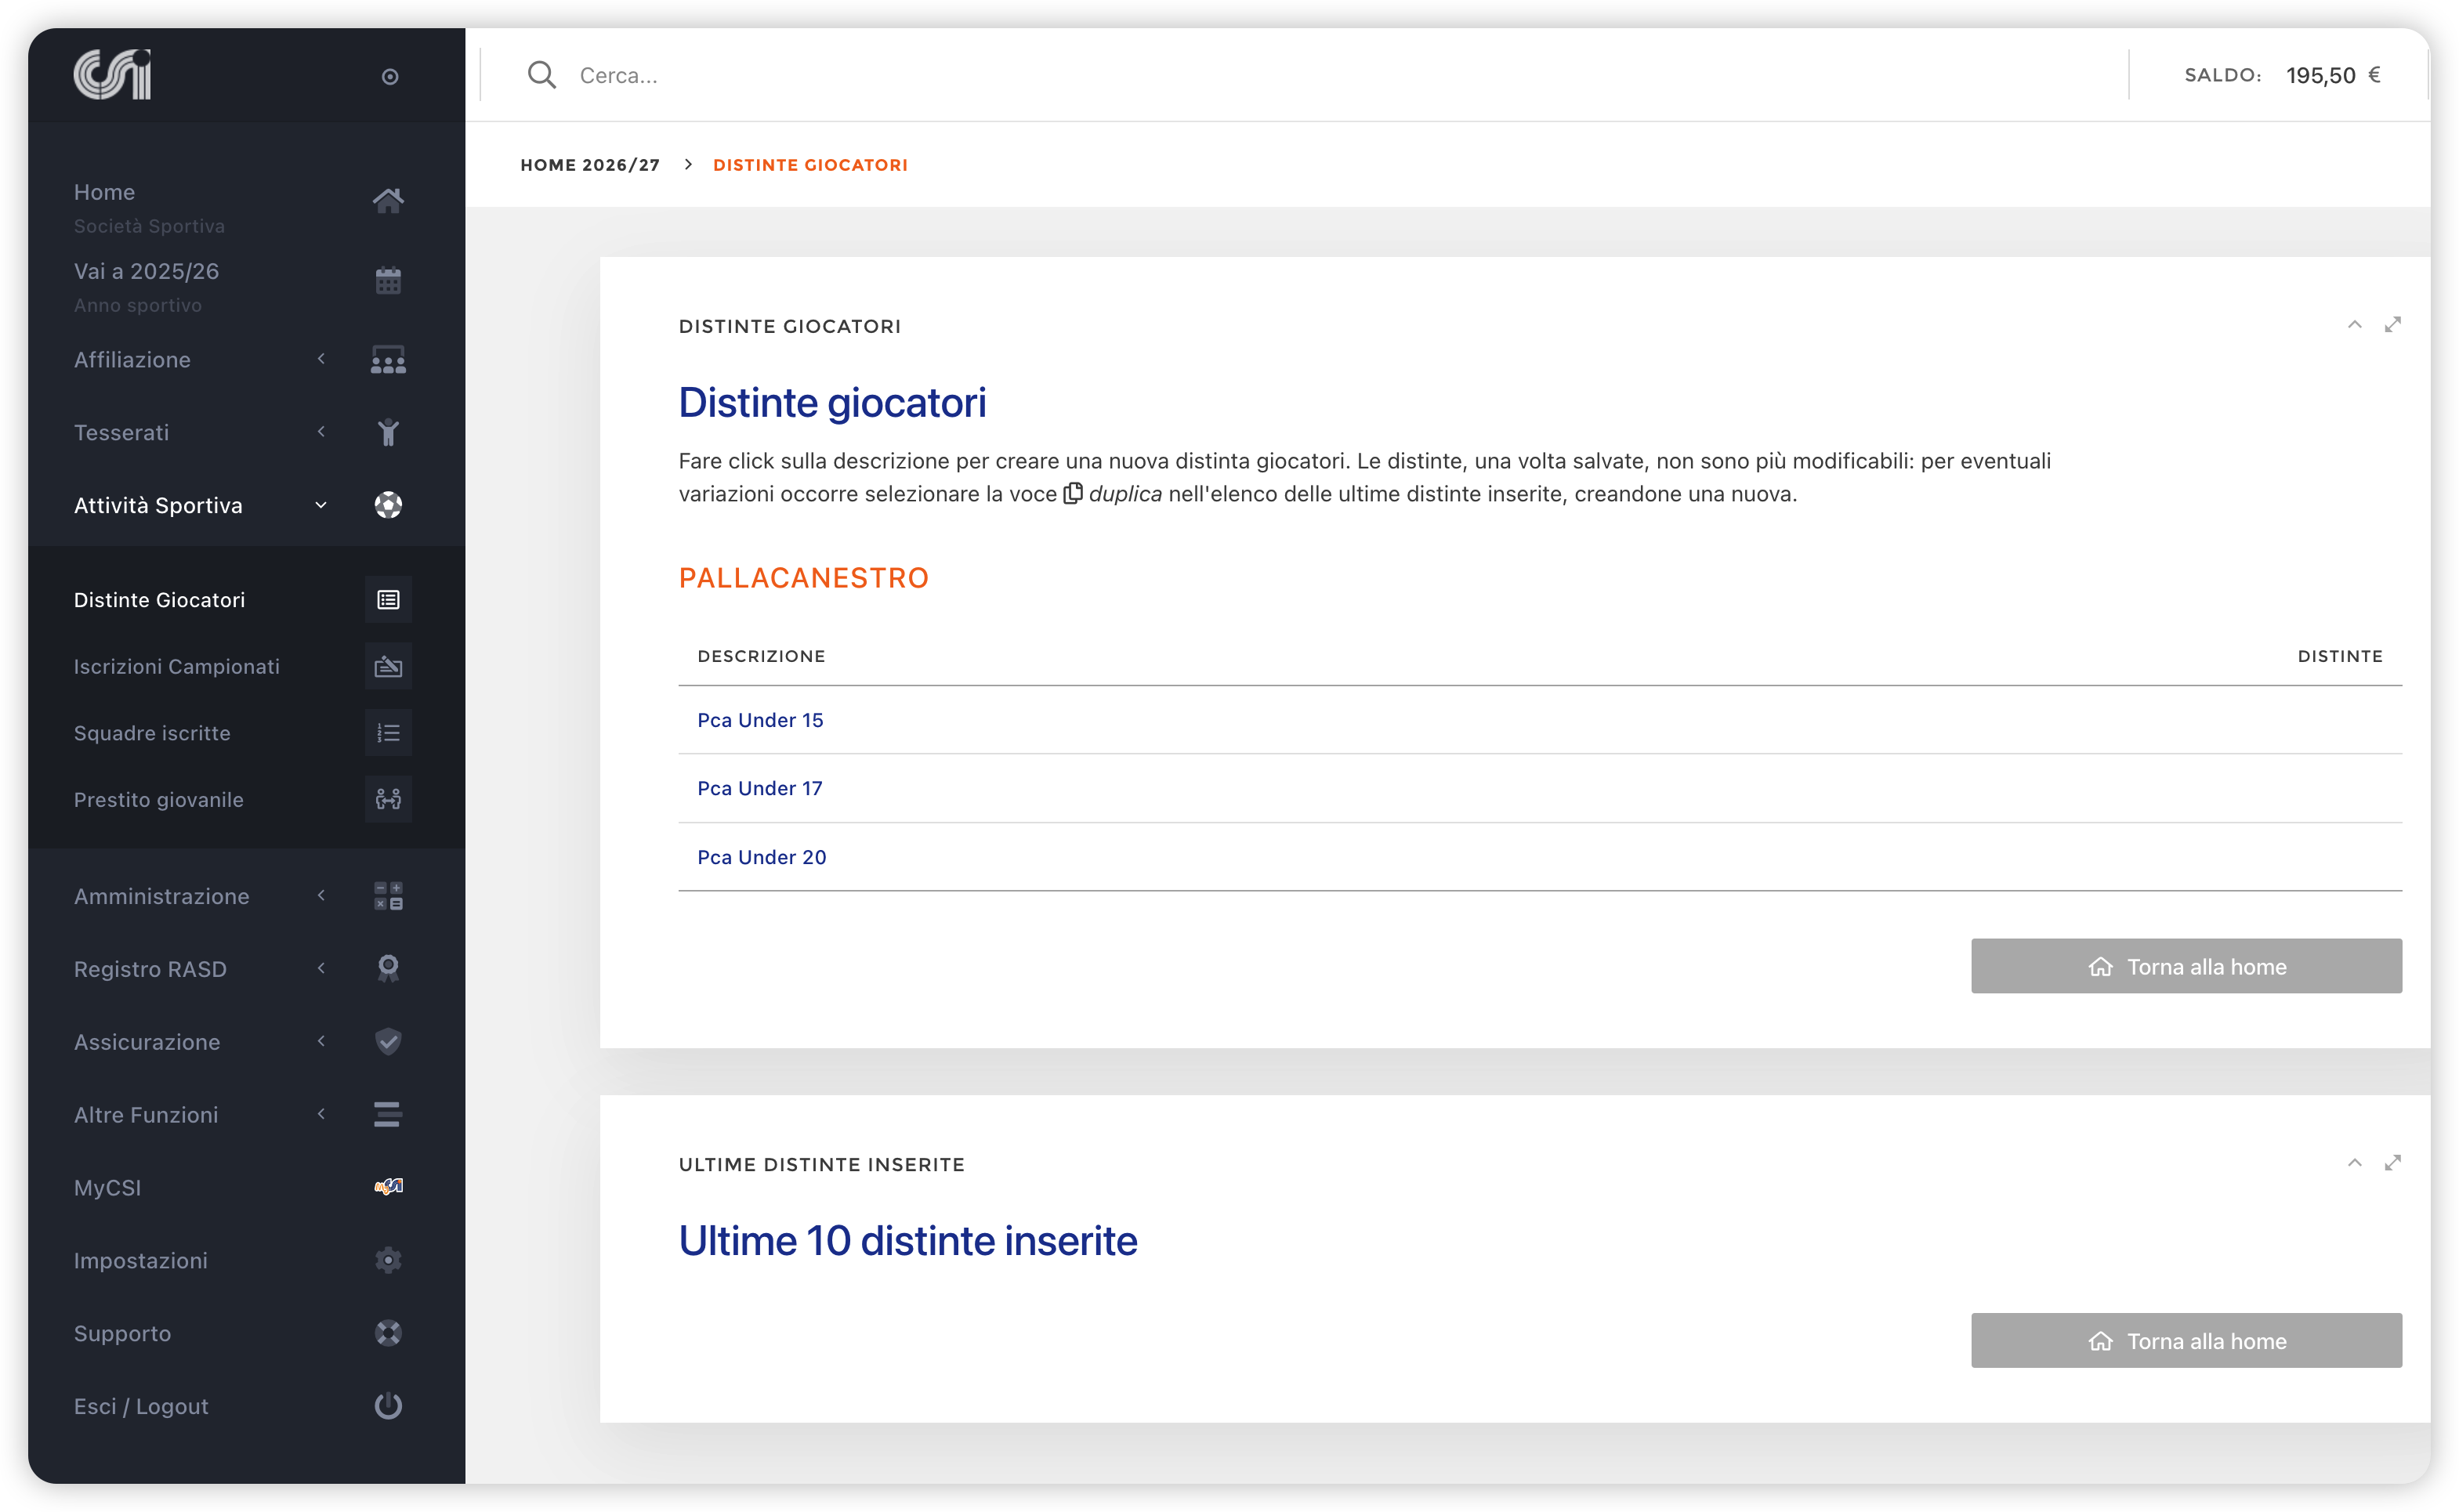The width and height of the screenshot is (2459, 1512).
Task: Collapse the Attività Sportiva menu chevron
Action: 321,505
